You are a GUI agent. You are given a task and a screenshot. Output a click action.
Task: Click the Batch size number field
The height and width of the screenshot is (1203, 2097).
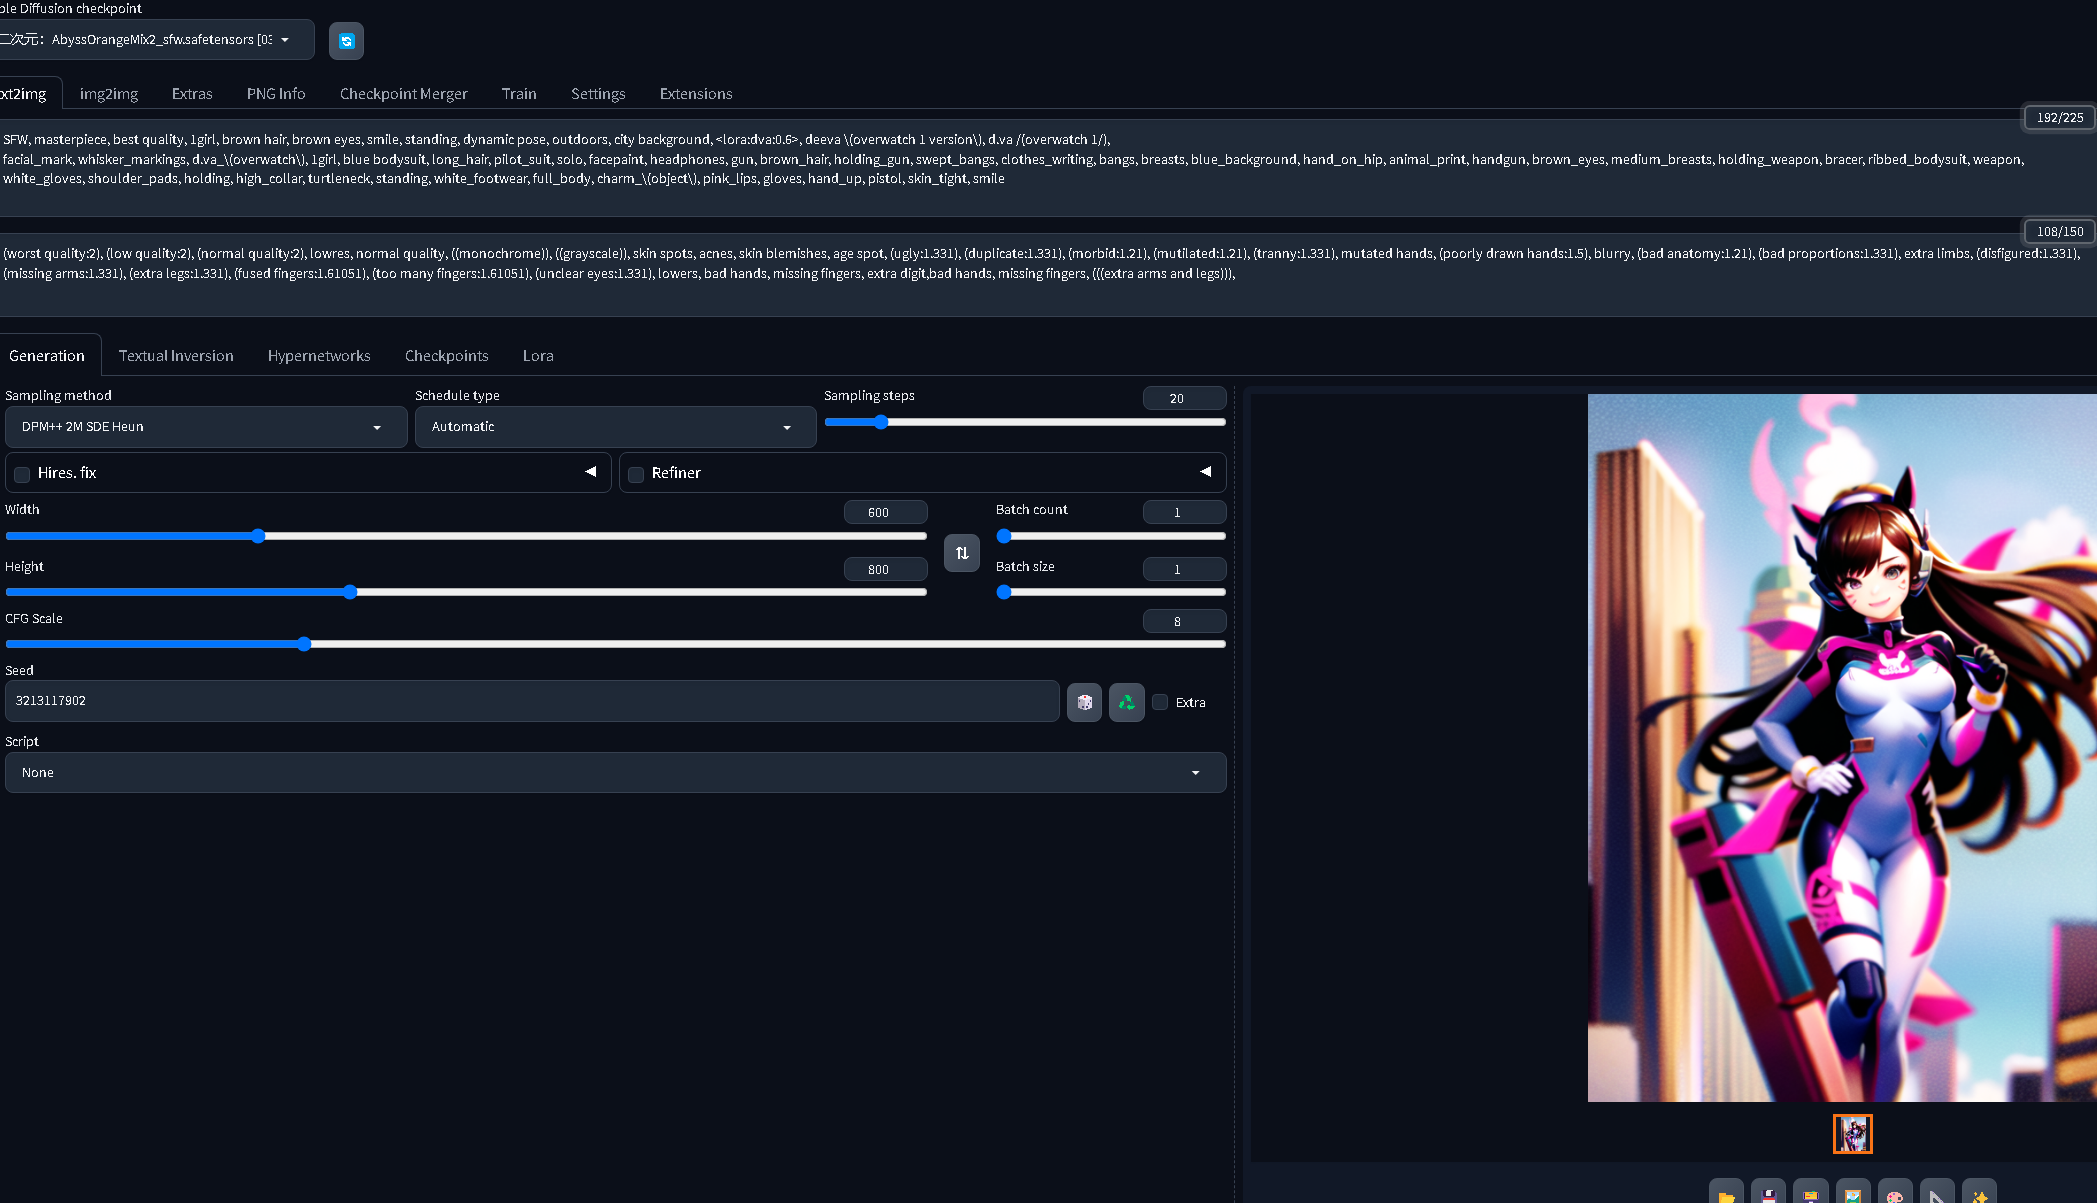click(x=1184, y=569)
